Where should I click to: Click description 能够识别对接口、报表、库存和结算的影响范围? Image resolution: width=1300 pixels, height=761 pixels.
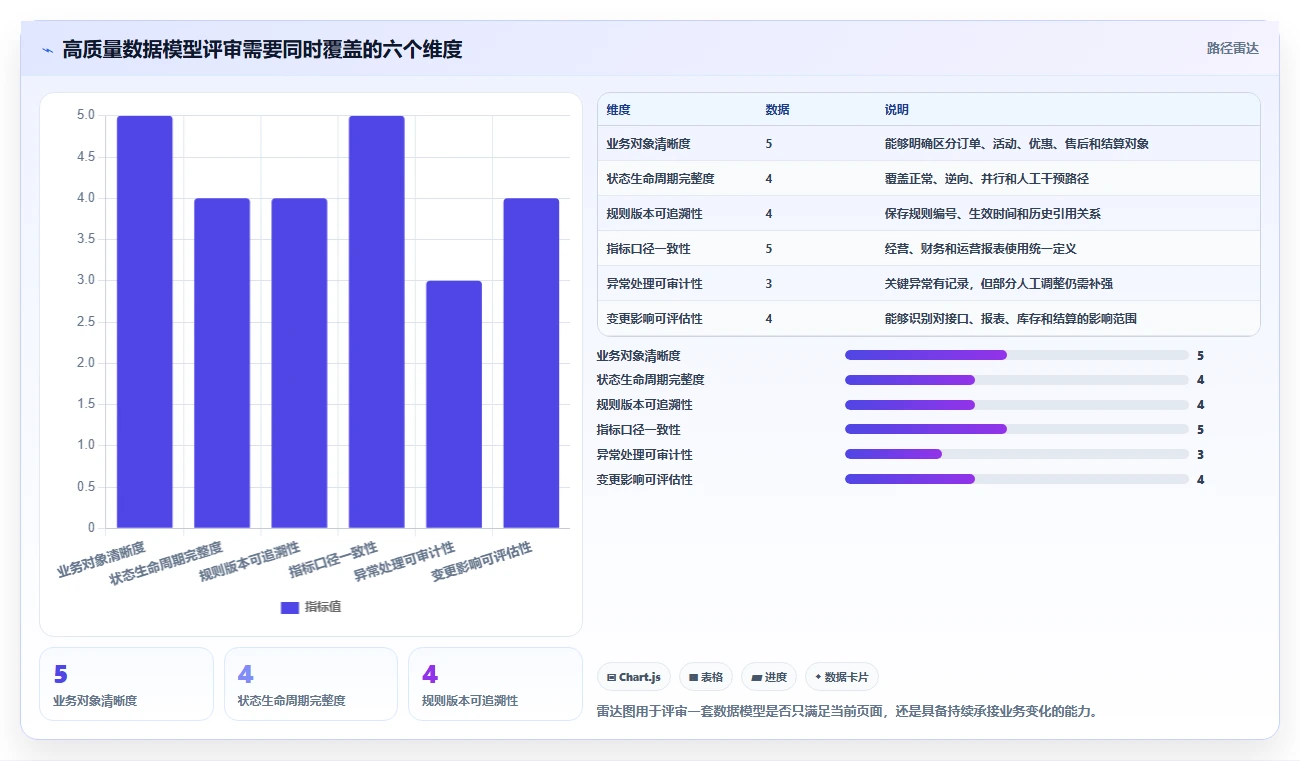pyautogui.click(x=1011, y=319)
